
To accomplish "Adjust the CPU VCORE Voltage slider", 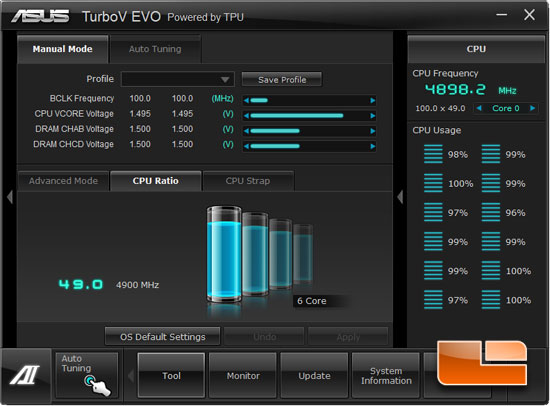I will pos(309,116).
